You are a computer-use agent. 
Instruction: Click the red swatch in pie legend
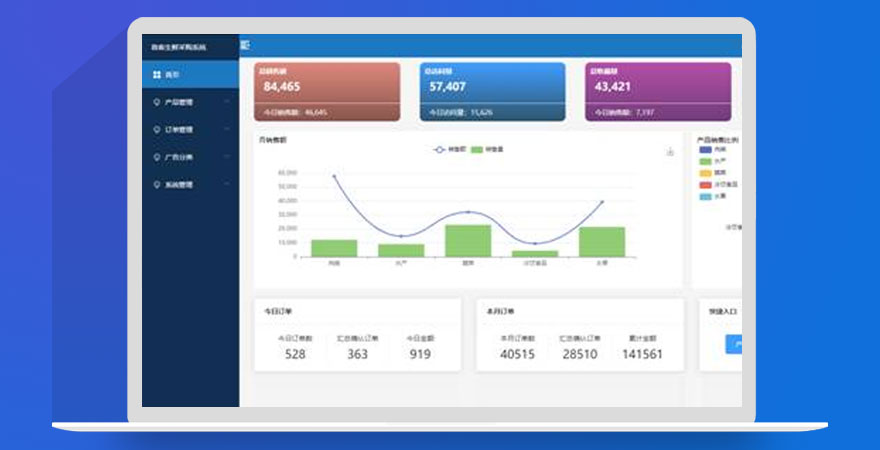pyautogui.click(x=705, y=184)
